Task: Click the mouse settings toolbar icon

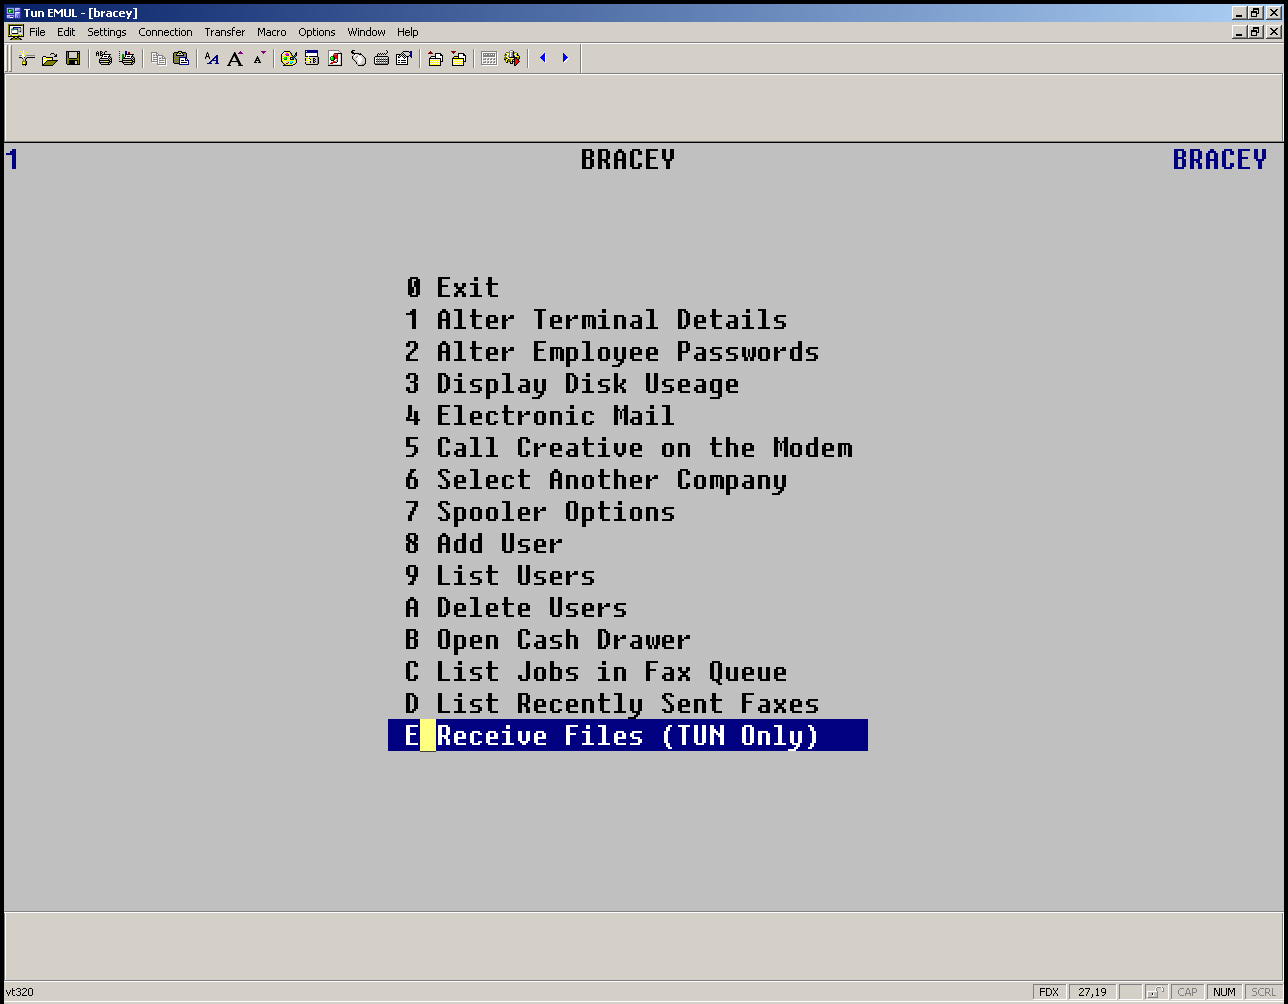Action: click(358, 59)
